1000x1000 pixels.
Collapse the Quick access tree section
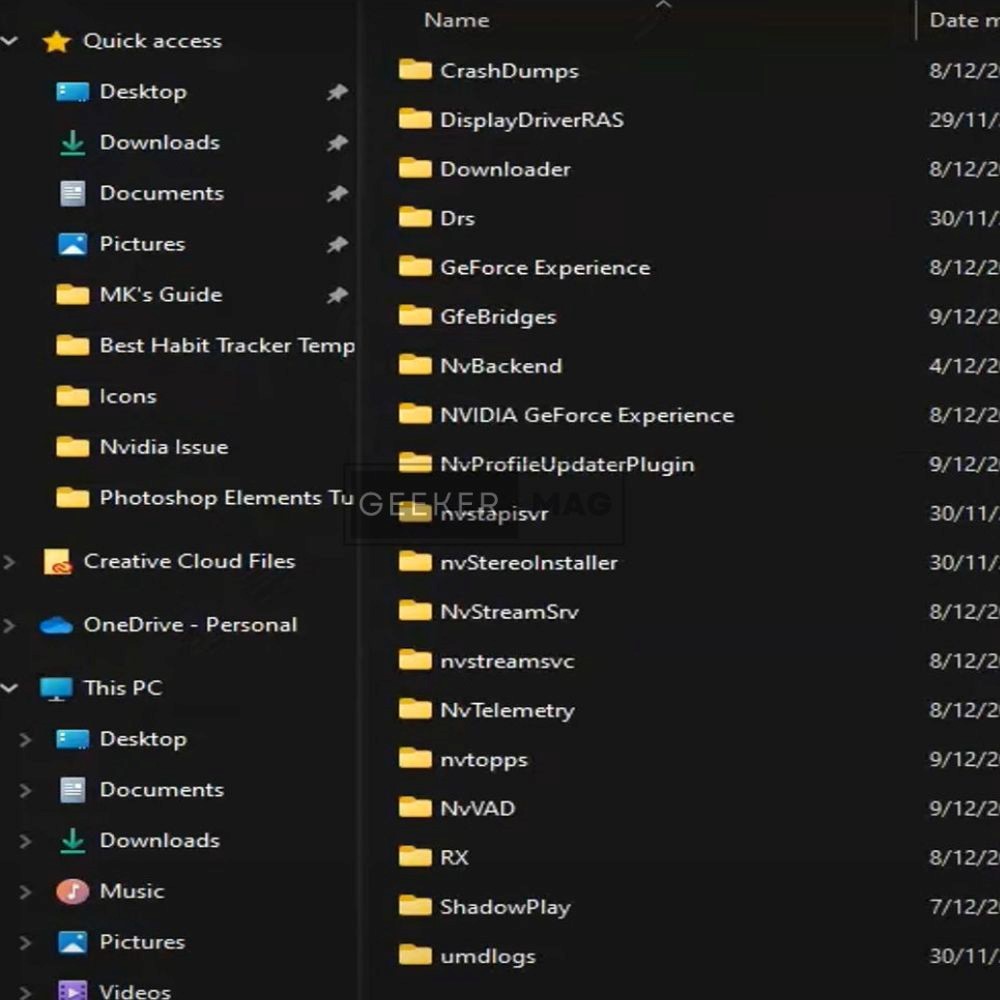pyautogui.click(x=10, y=41)
